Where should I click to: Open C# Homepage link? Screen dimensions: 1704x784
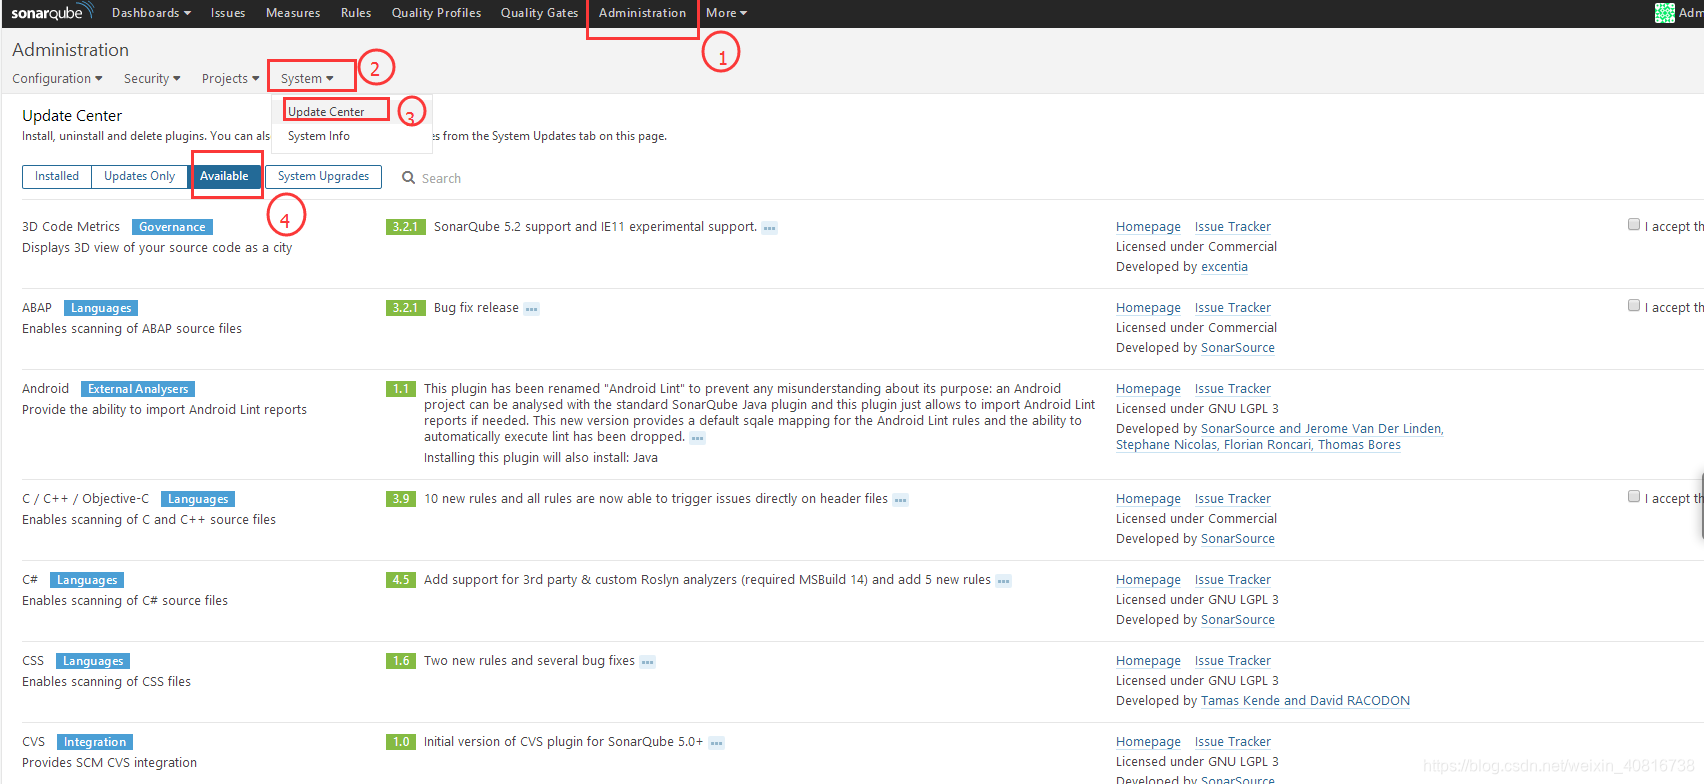(1148, 580)
